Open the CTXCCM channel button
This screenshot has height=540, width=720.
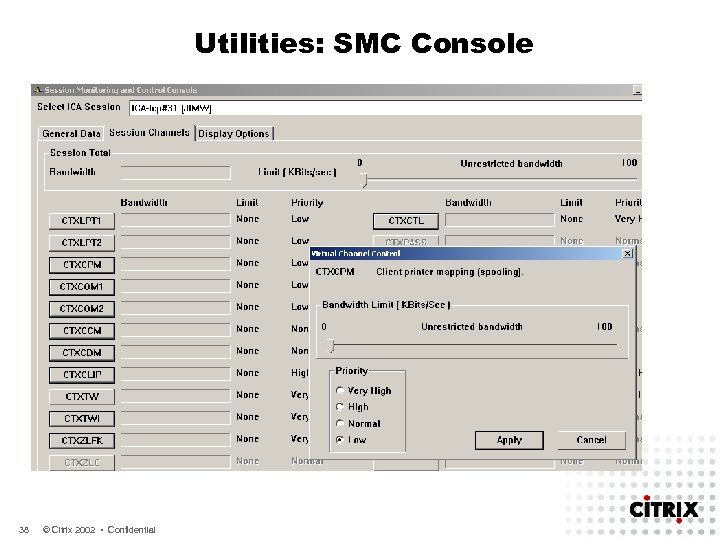click(x=82, y=331)
